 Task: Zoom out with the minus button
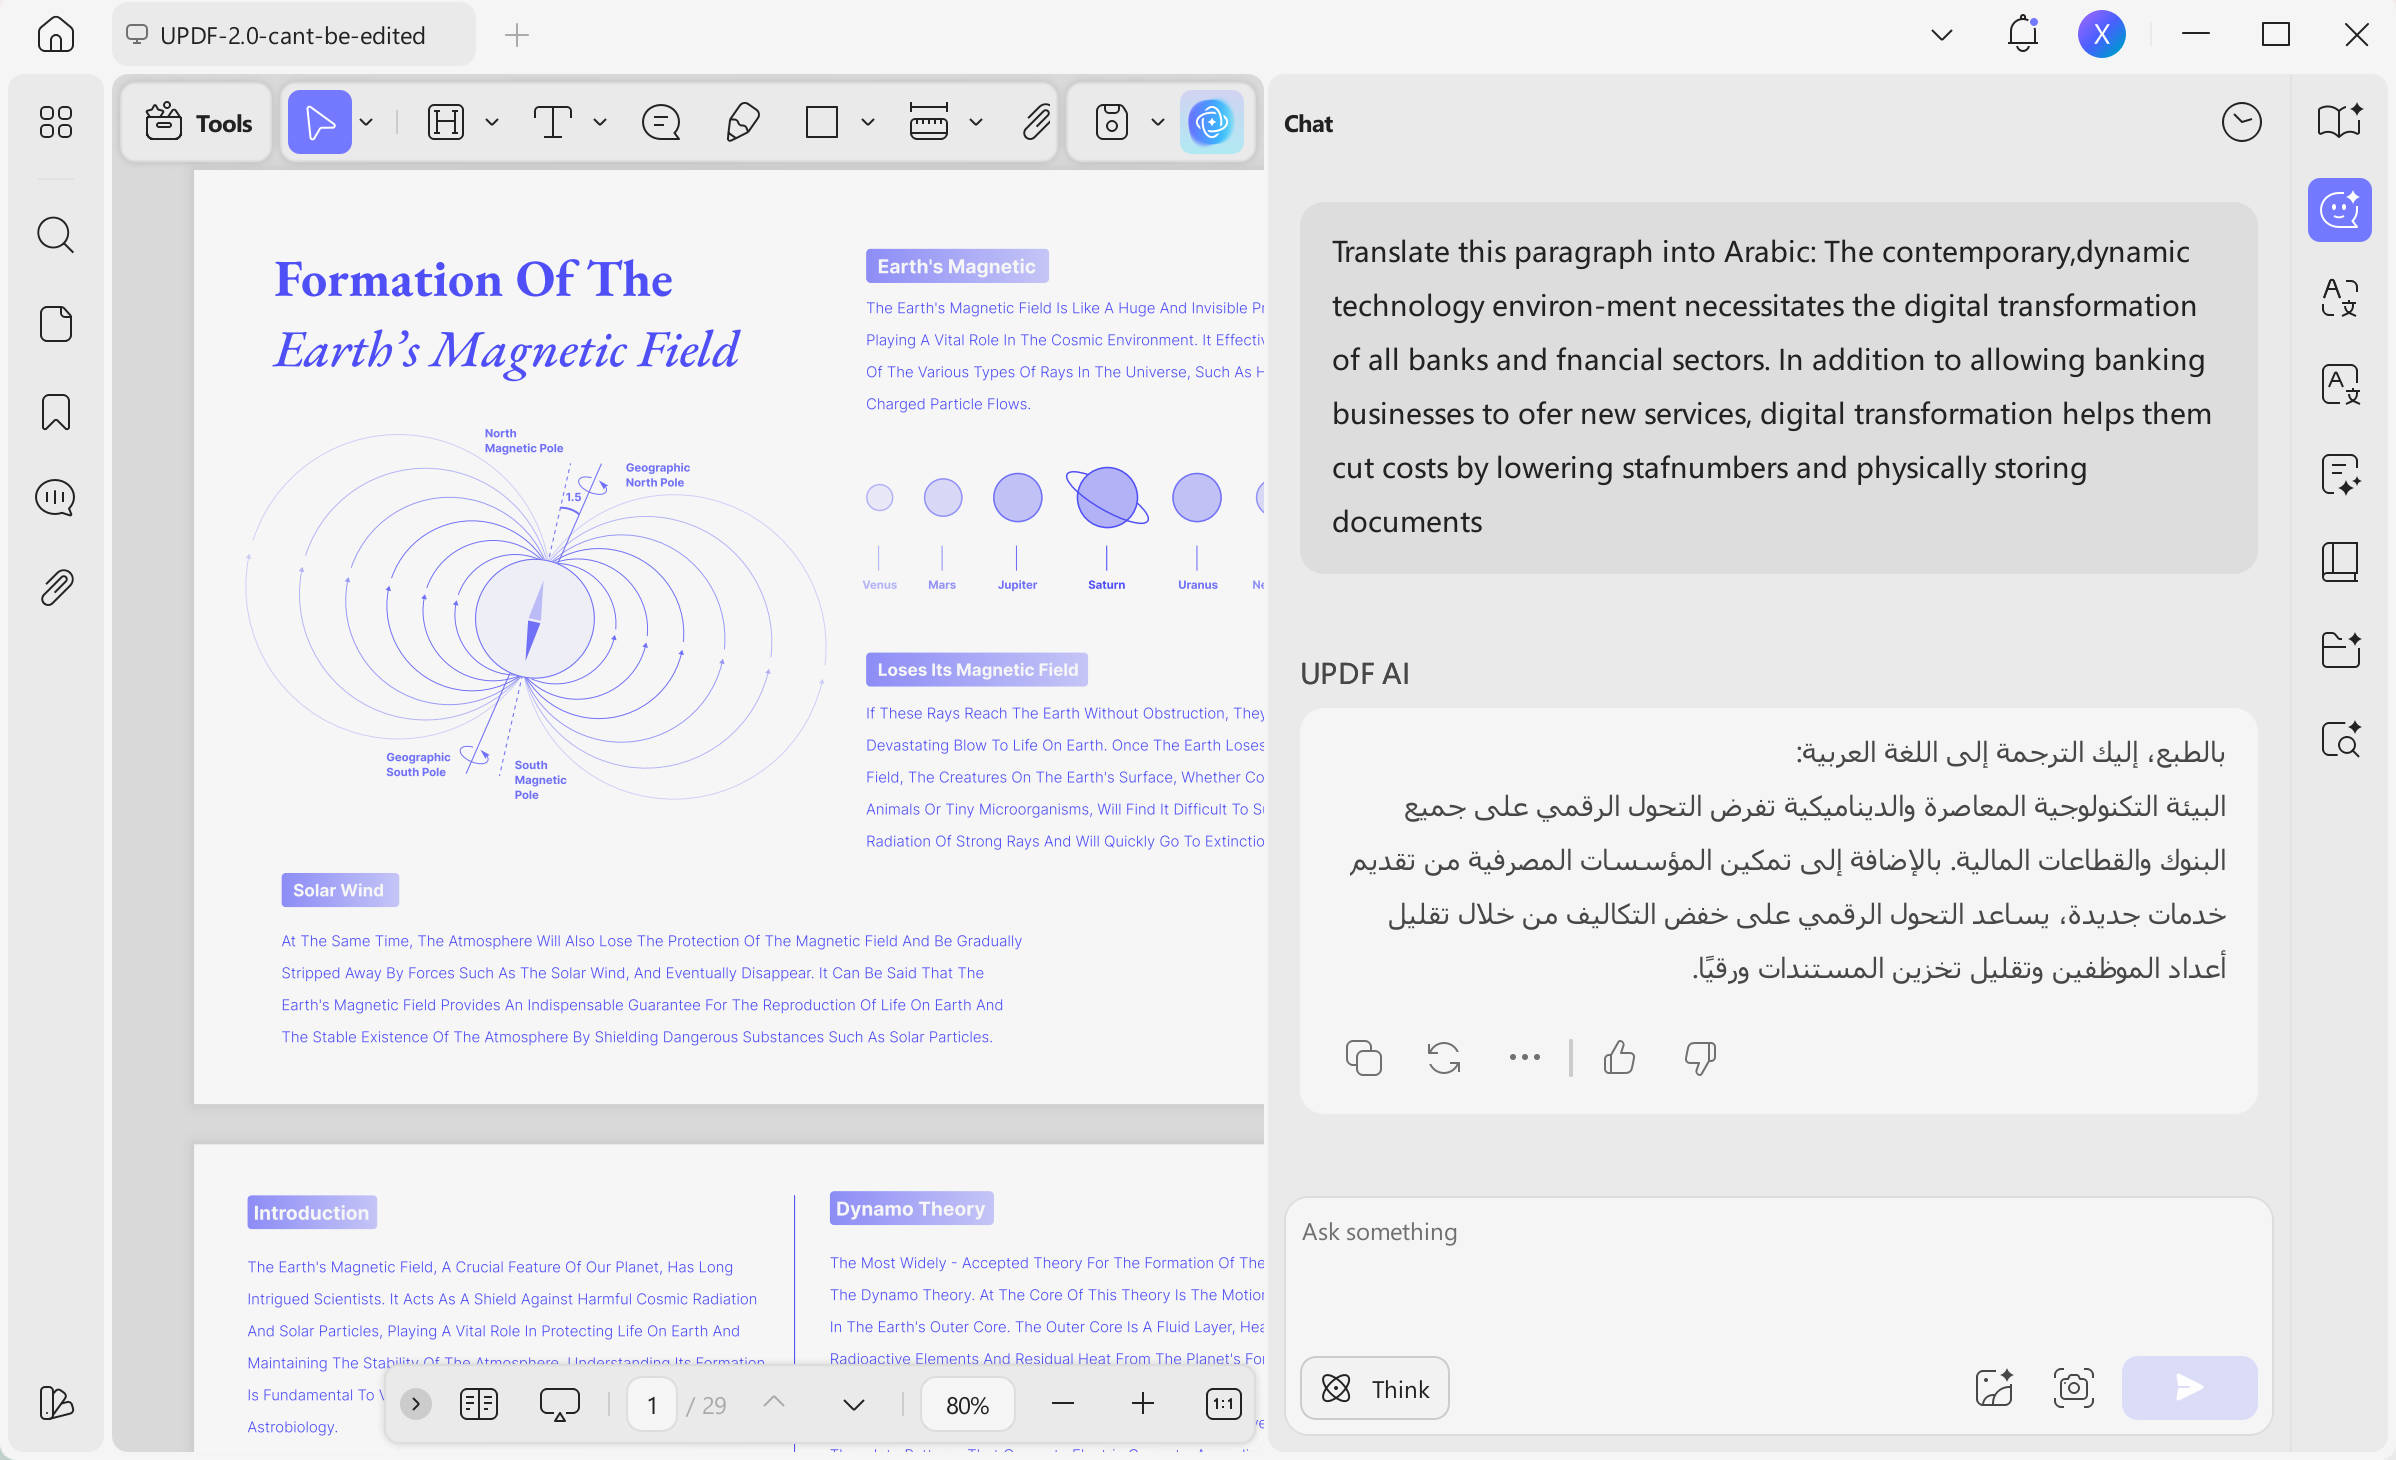tap(1063, 1404)
